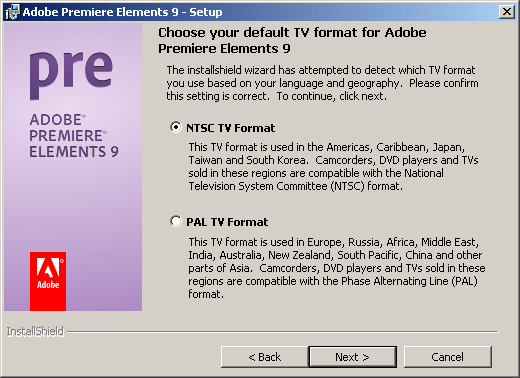Click the 'Choose your default TV format' heading
The width and height of the screenshot is (520, 378).
(x=292, y=41)
